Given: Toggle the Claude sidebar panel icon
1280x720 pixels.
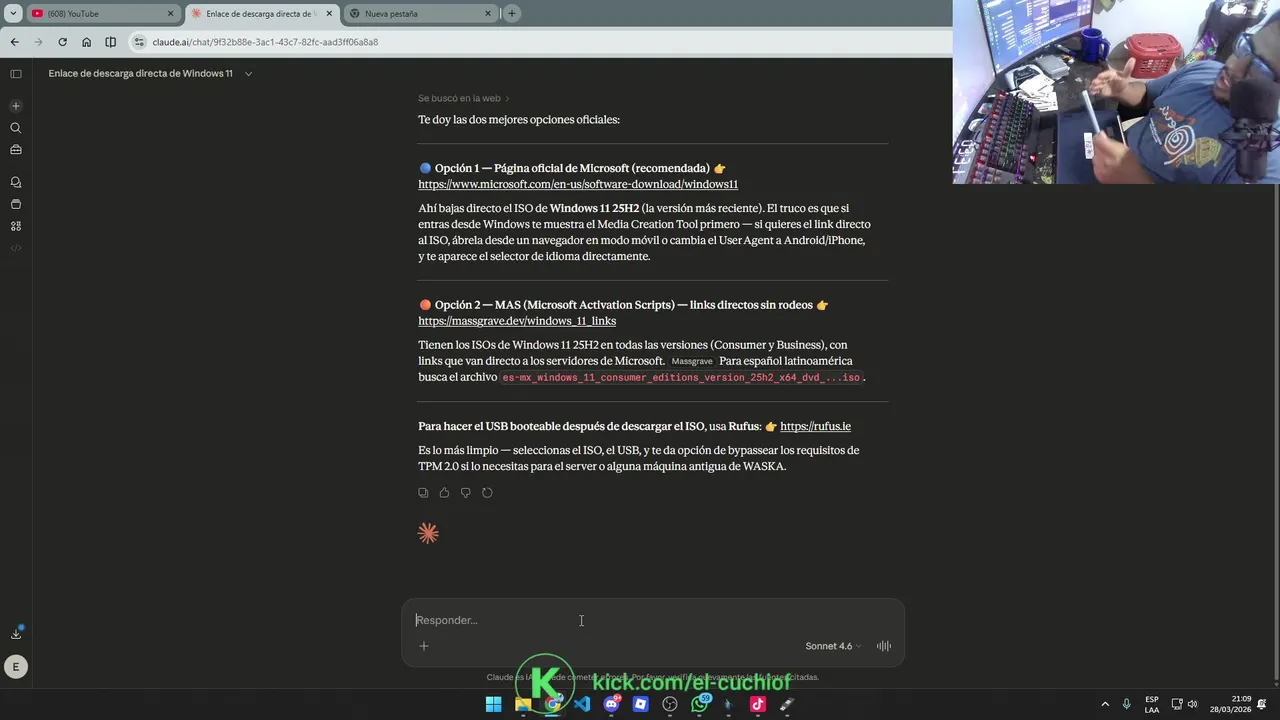Looking at the screenshot, I should tap(16, 73).
